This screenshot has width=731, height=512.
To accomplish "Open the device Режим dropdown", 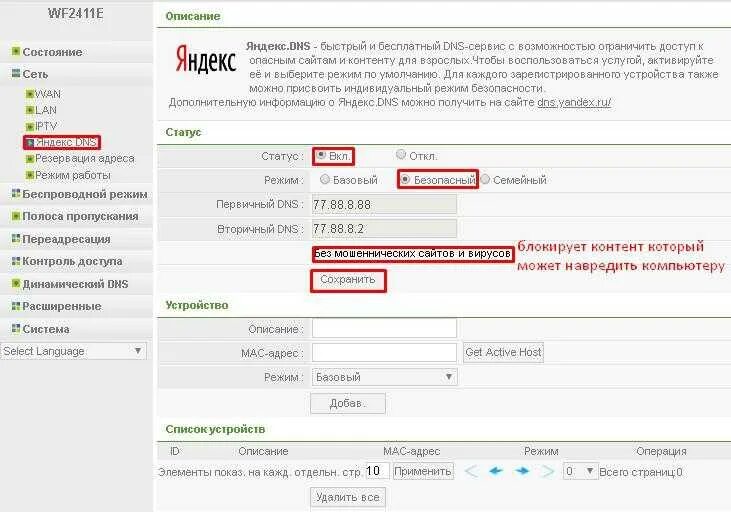I will coord(384,377).
